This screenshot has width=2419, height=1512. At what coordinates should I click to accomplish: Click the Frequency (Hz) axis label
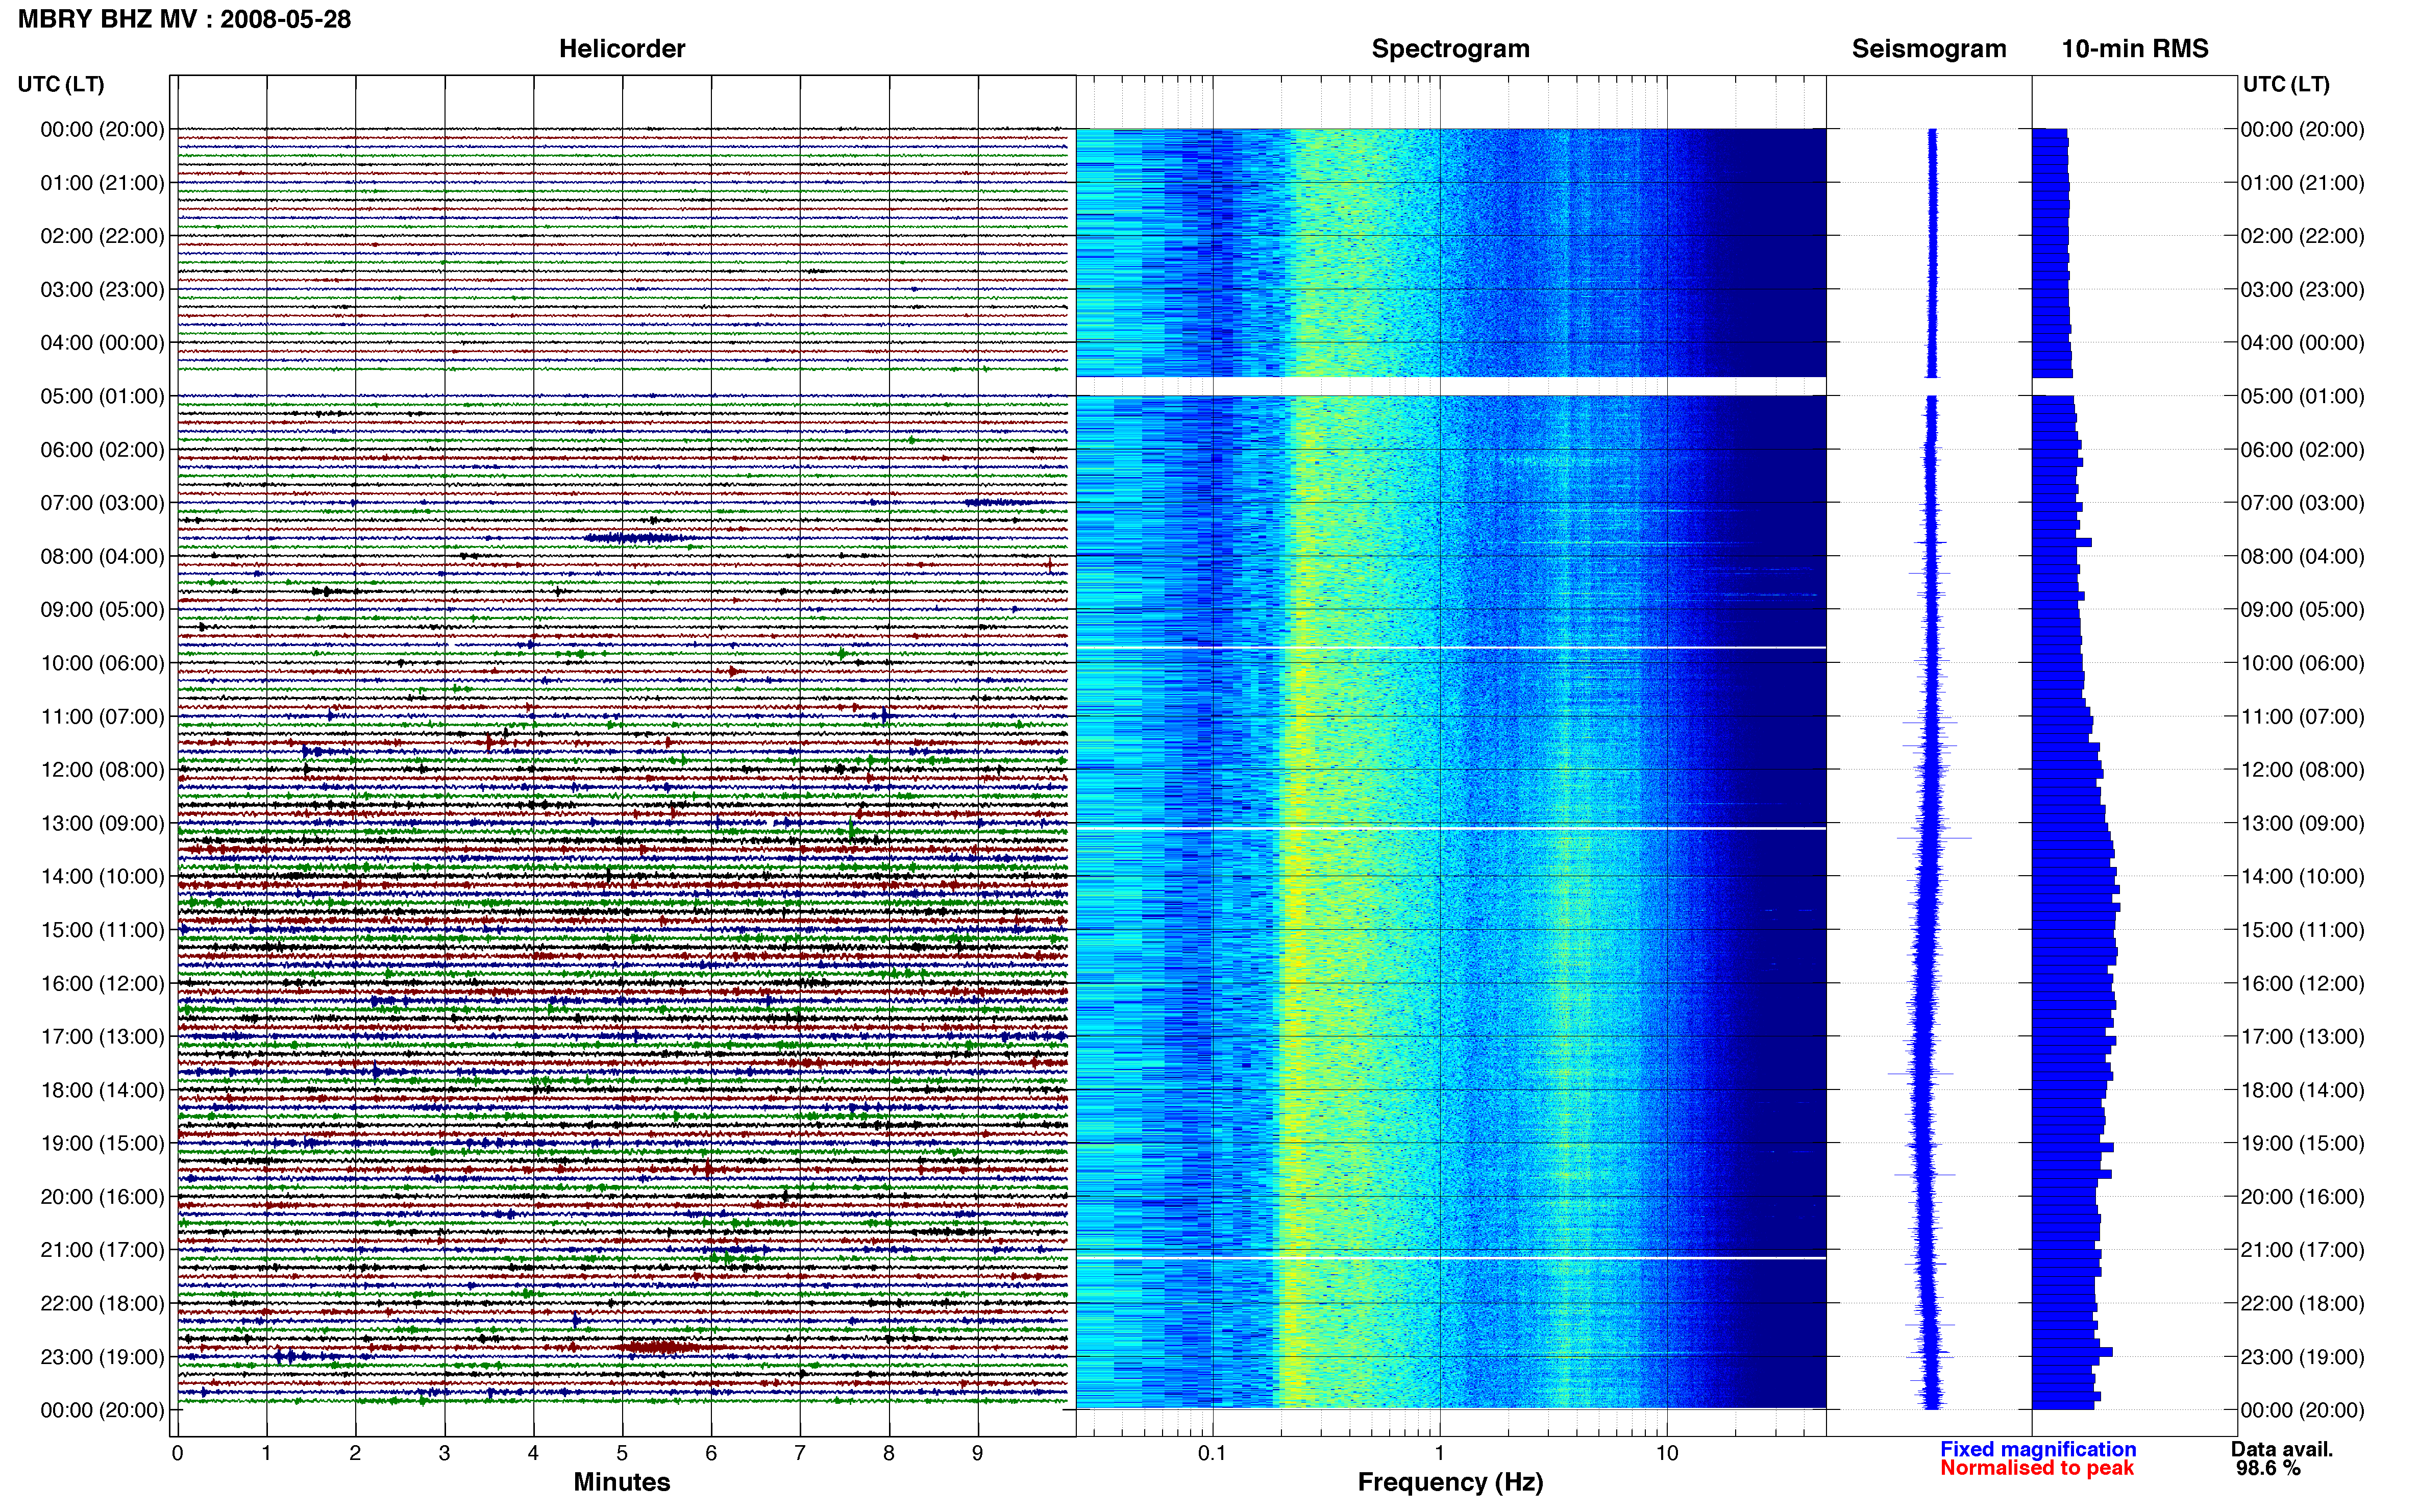[x=1450, y=1482]
